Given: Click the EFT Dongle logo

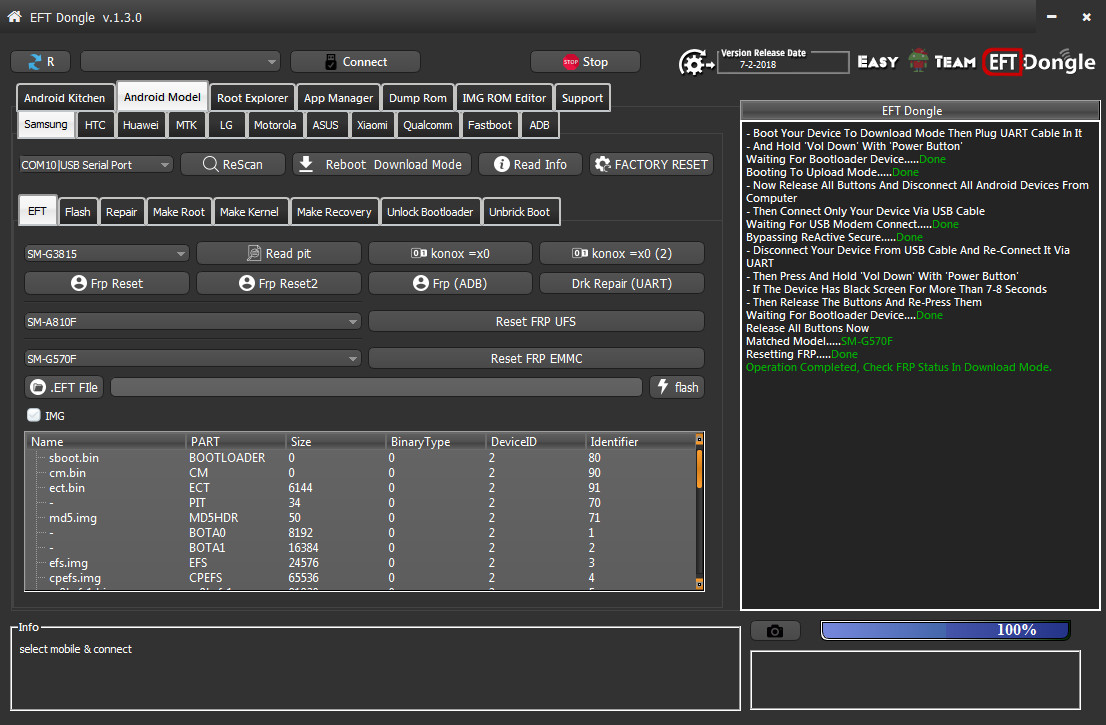Looking at the screenshot, I should tap(1040, 62).
